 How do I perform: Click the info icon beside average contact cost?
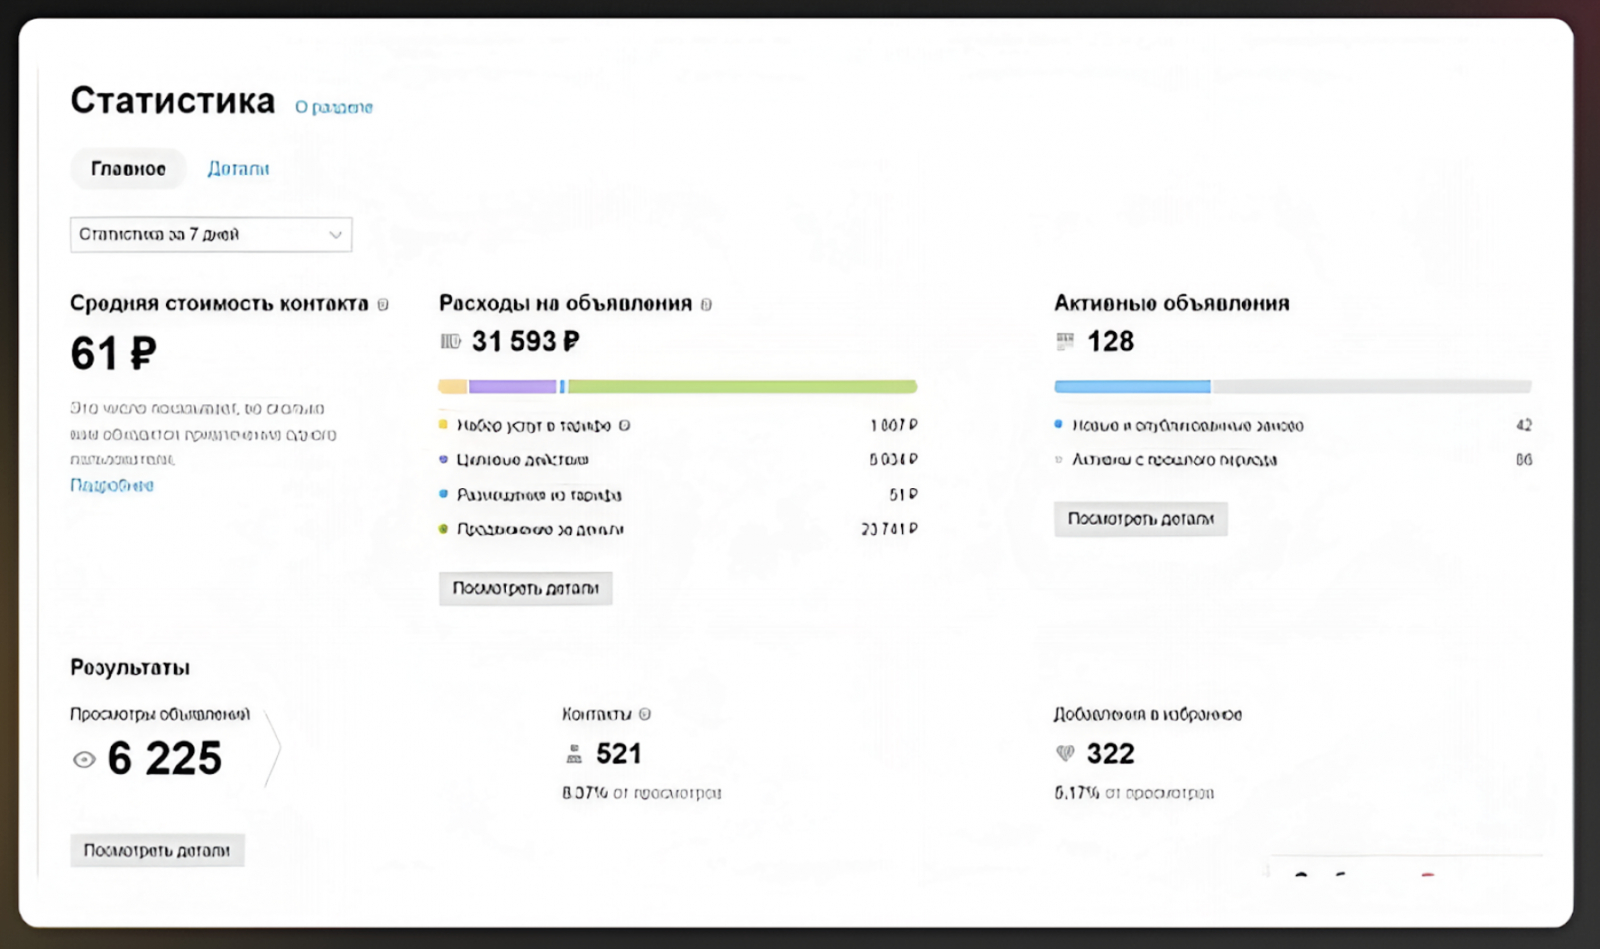click(383, 304)
